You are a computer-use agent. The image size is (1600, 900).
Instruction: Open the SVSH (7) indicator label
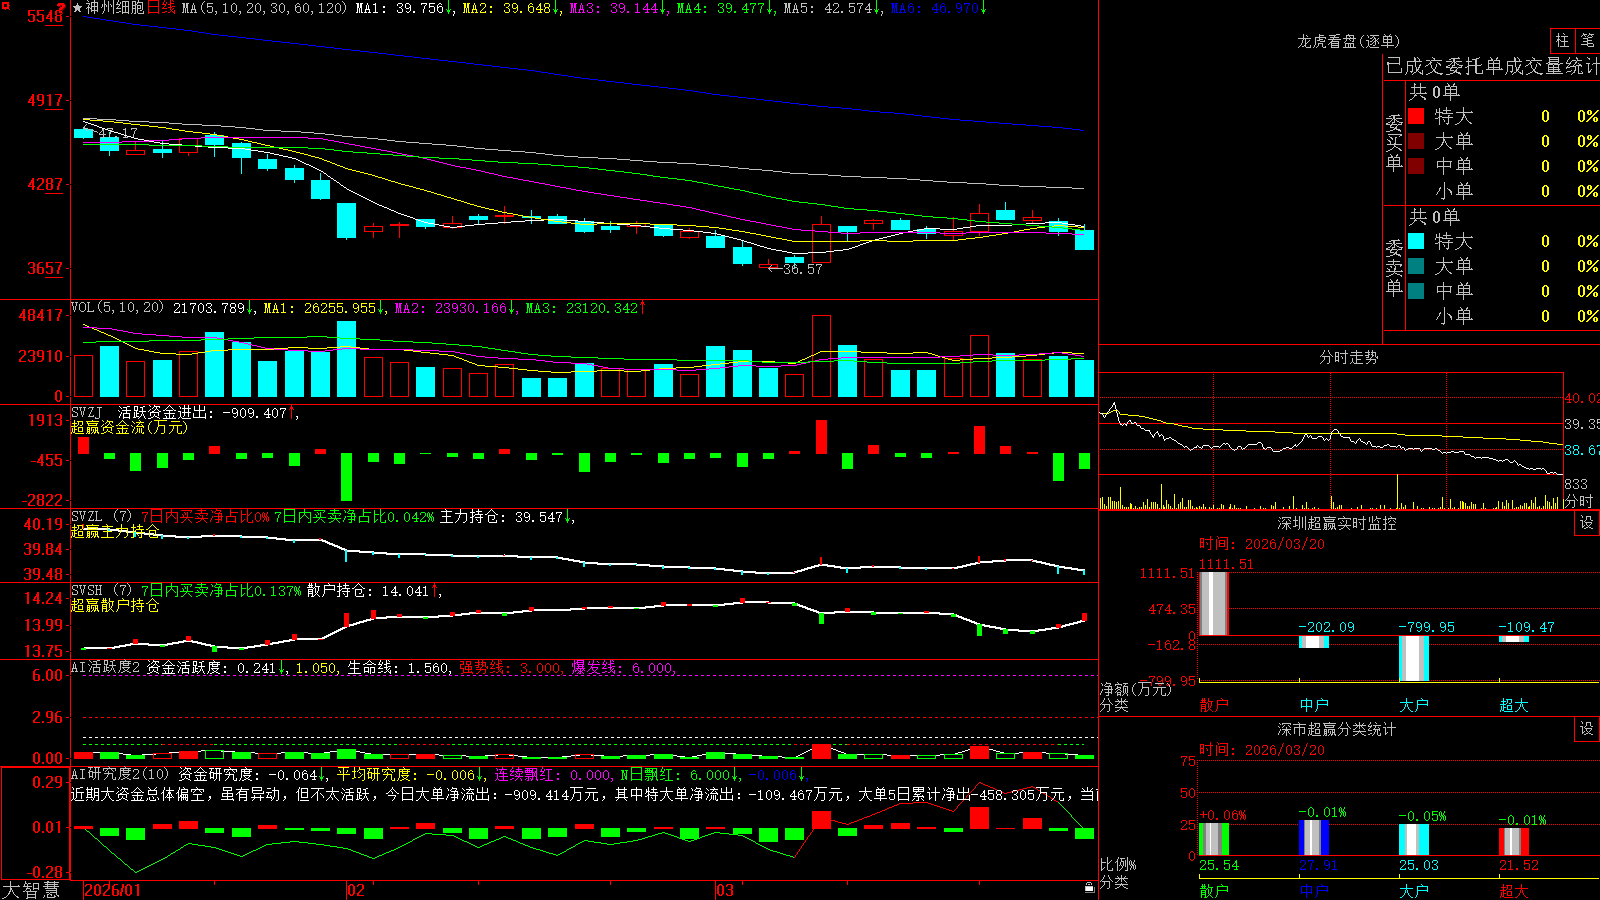[101, 591]
